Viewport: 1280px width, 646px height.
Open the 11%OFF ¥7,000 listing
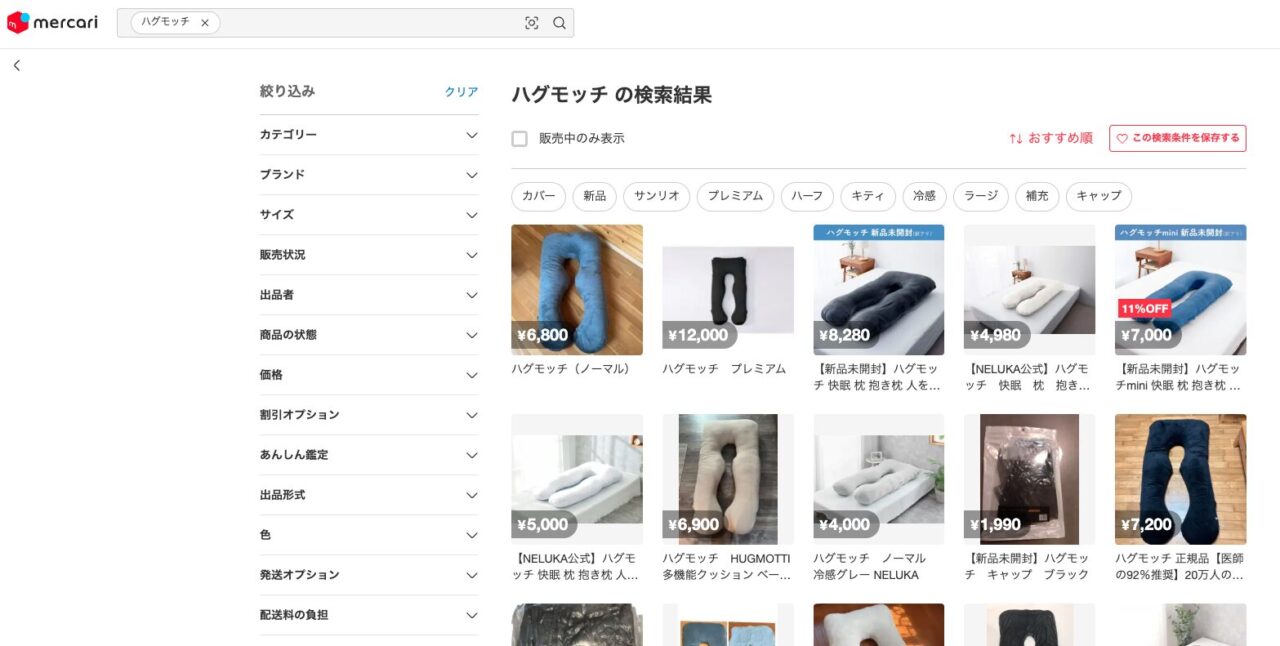(x=1180, y=289)
